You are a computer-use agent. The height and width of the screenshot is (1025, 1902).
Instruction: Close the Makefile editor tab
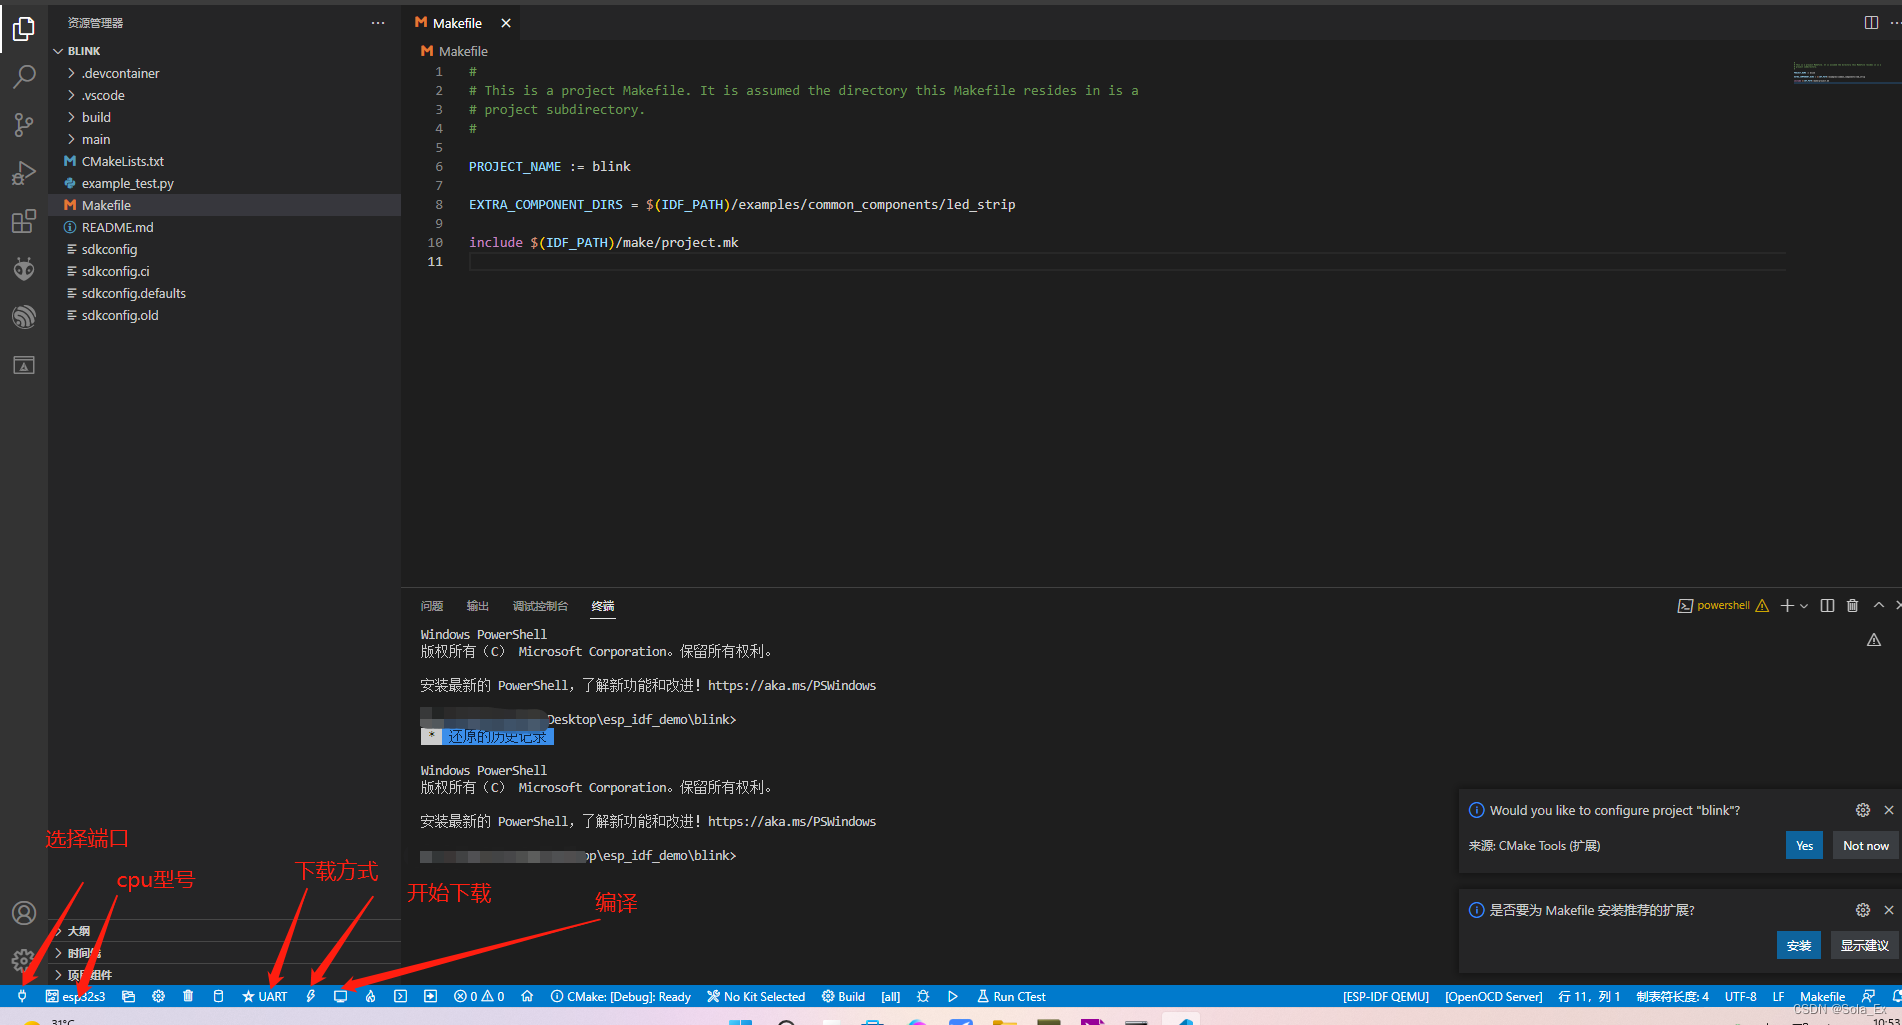pos(506,23)
